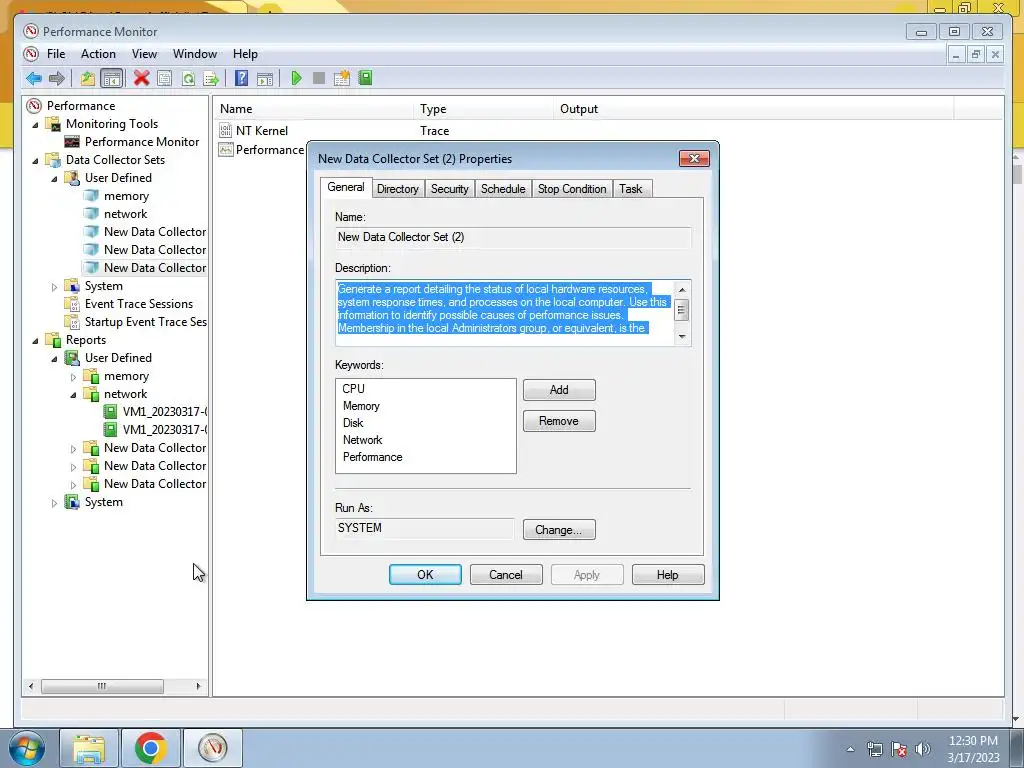Start the data collector set with green play icon
The height and width of the screenshot is (768, 1024).
pos(296,78)
